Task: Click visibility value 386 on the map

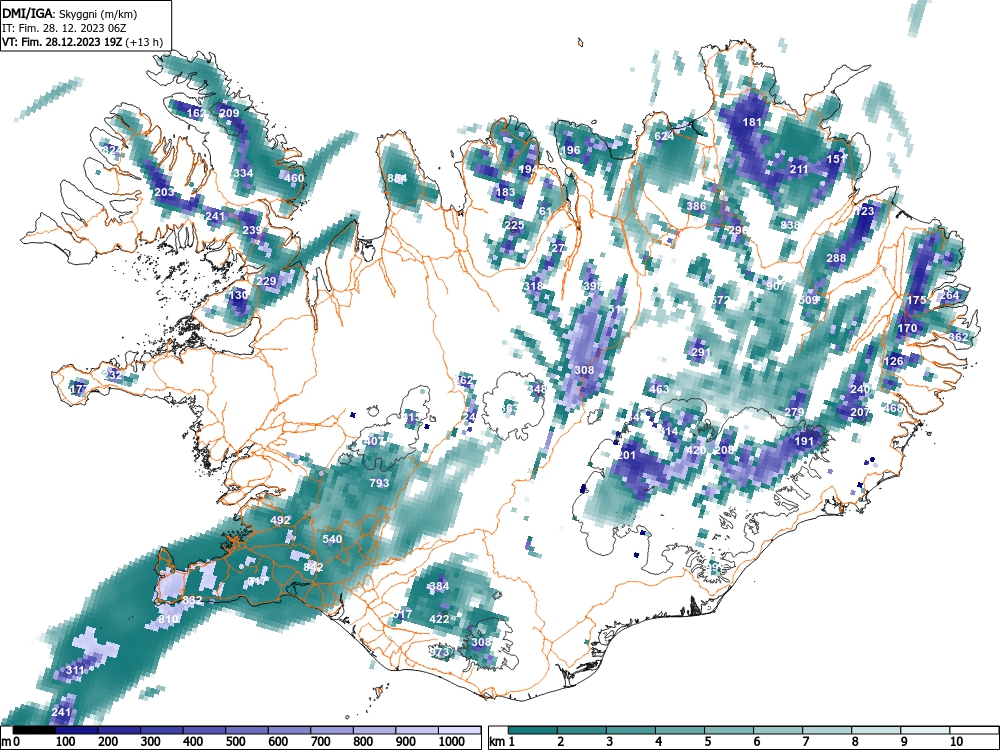Action: click(x=696, y=206)
